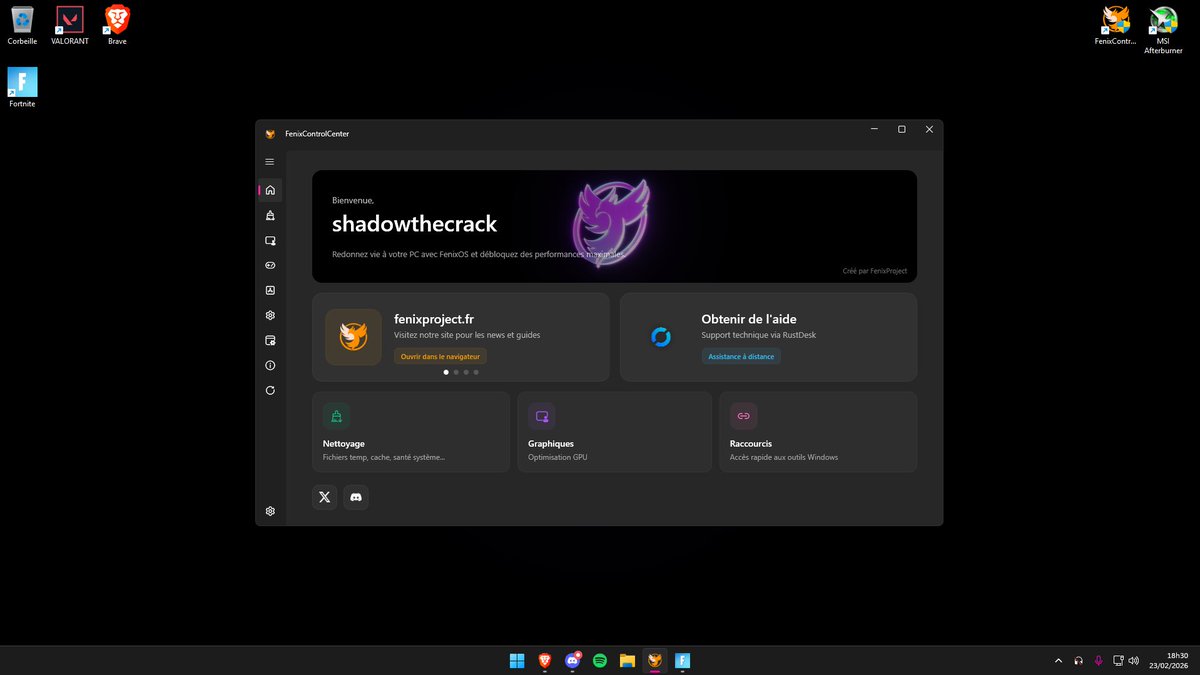Image resolution: width=1200 pixels, height=675 pixels.
Task: Open the info section from the sidebar
Action: pyautogui.click(x=269, y=365)
